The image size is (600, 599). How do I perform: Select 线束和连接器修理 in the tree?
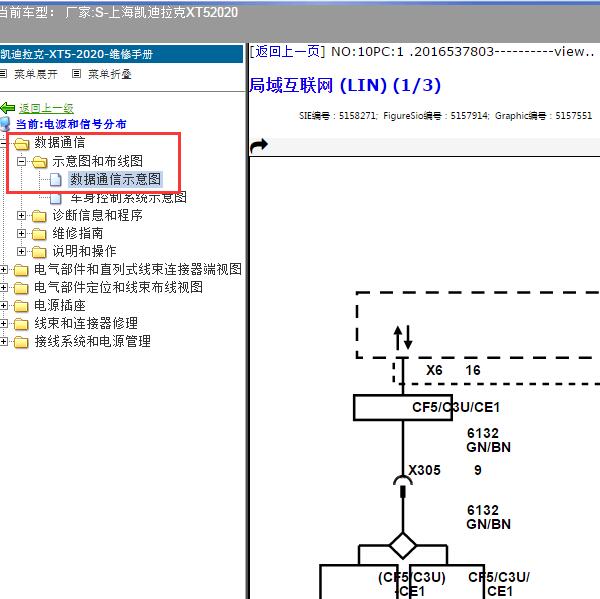click(86, 323)
